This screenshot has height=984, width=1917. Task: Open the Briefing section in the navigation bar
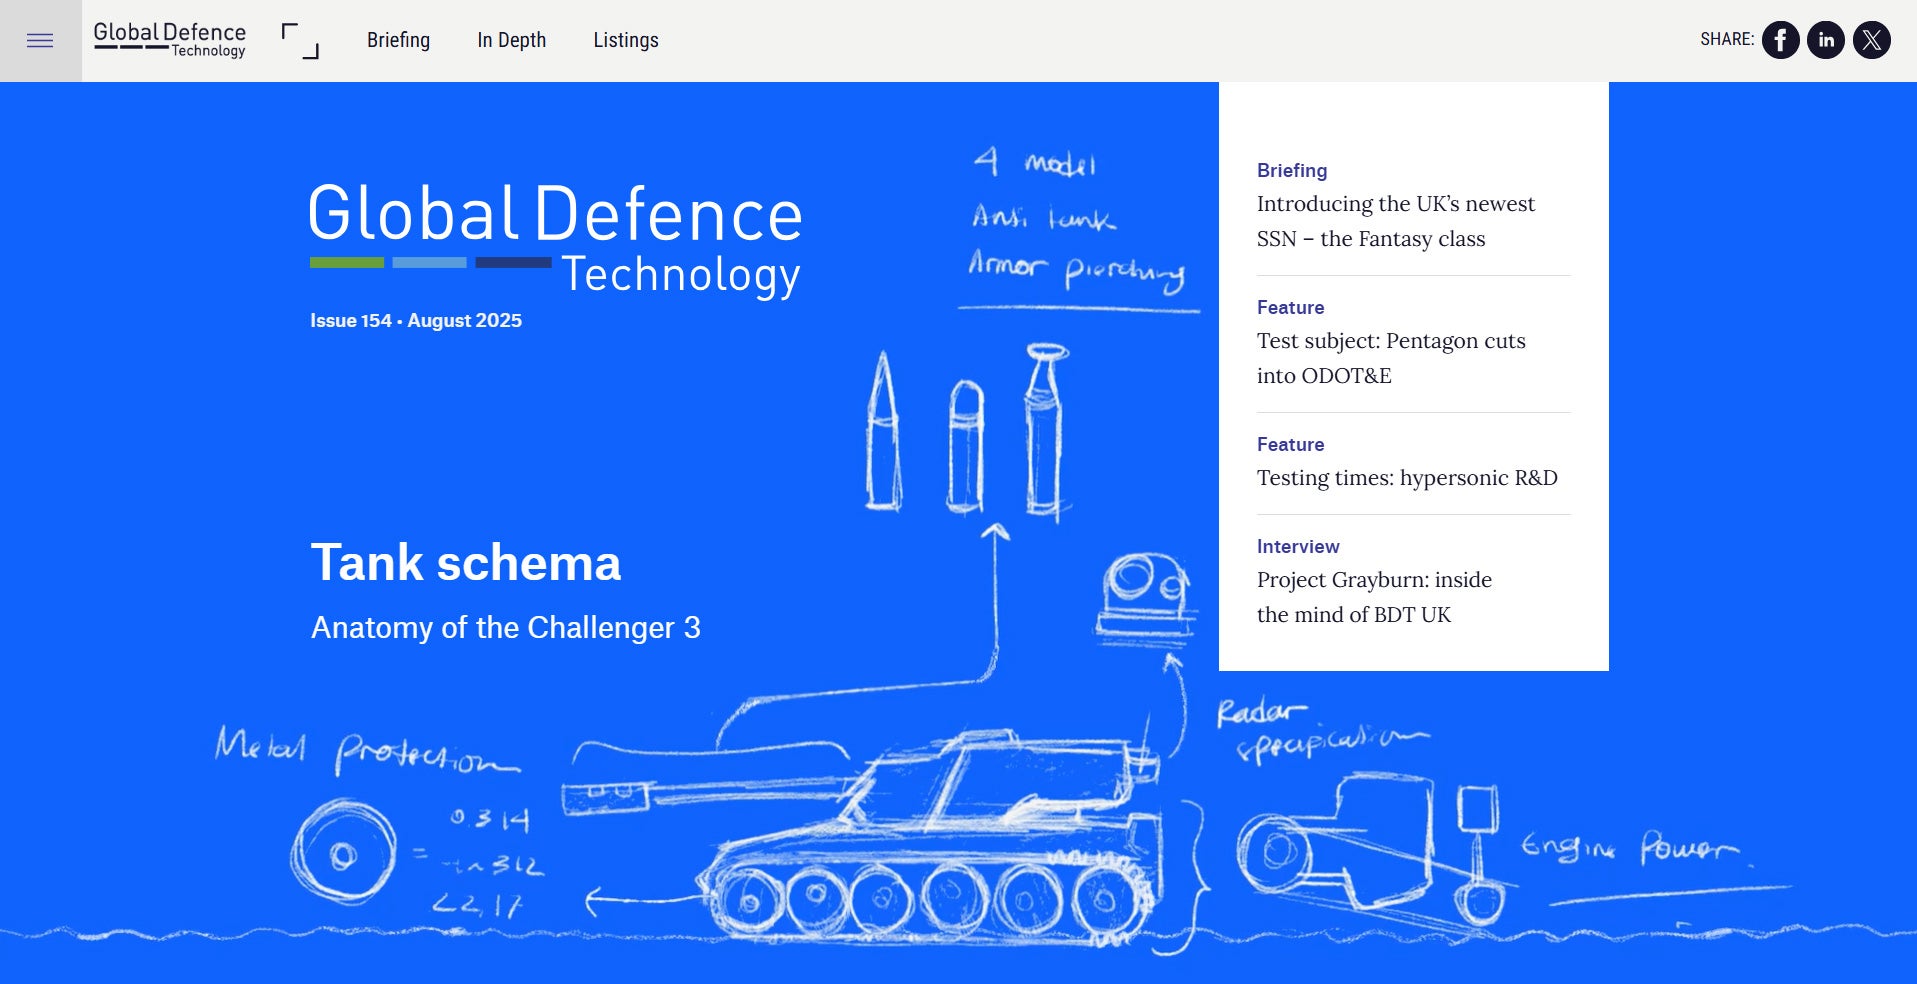pyautogui.click(x=398, y=40)
